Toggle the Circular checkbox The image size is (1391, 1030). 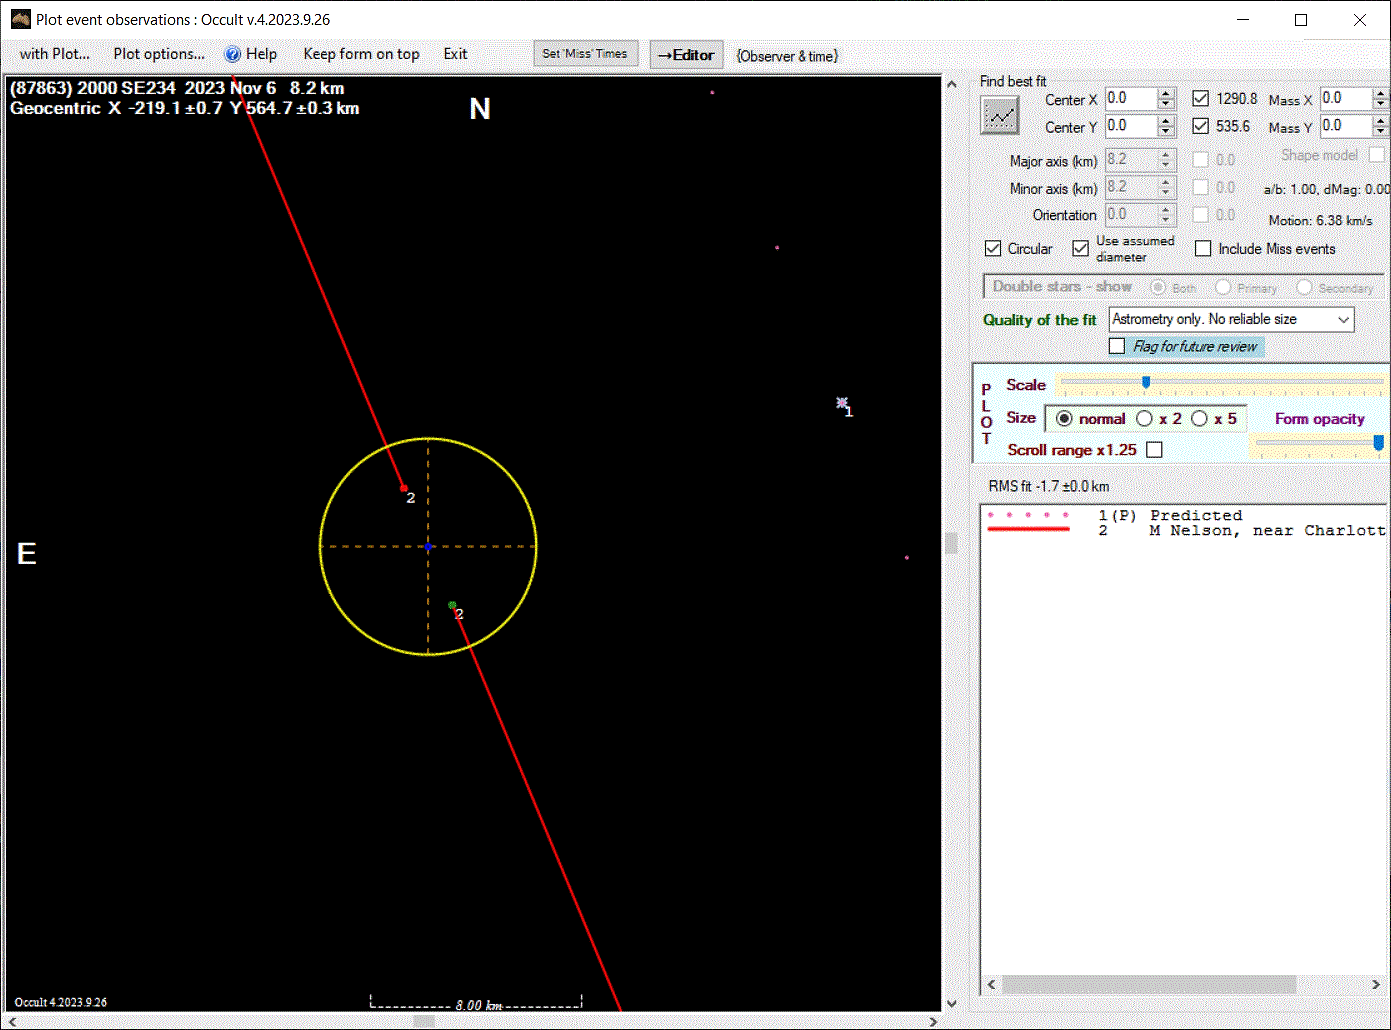993,249
